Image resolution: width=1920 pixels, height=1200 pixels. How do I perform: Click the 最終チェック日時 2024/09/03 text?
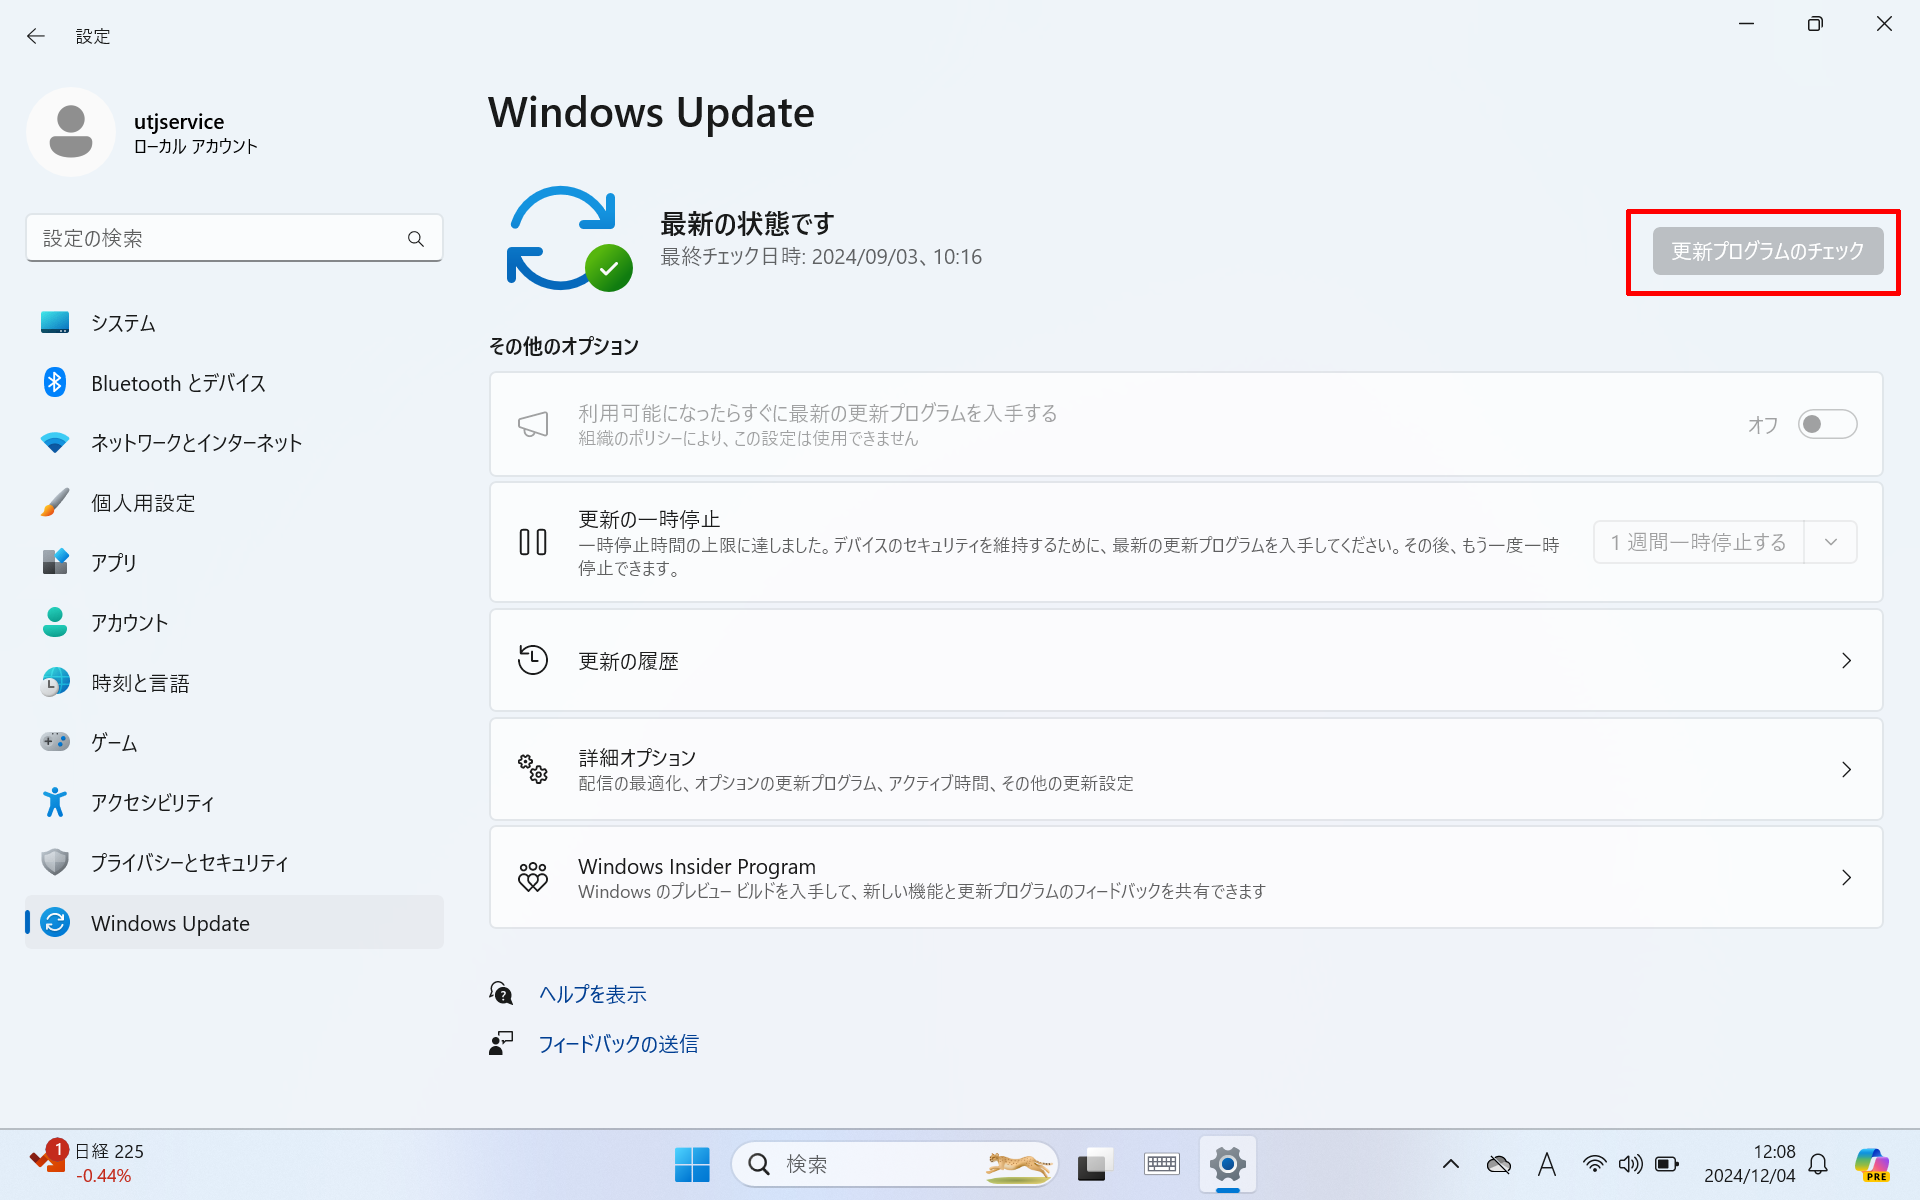[821, 257]
